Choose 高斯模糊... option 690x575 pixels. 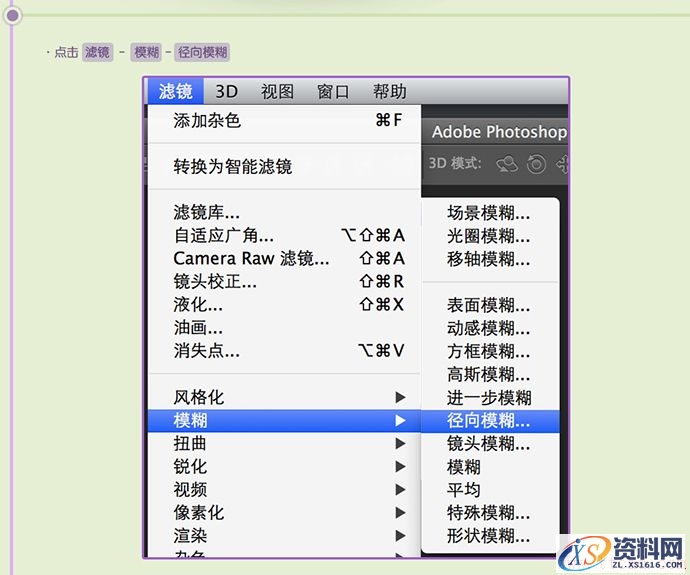point(490,374)
